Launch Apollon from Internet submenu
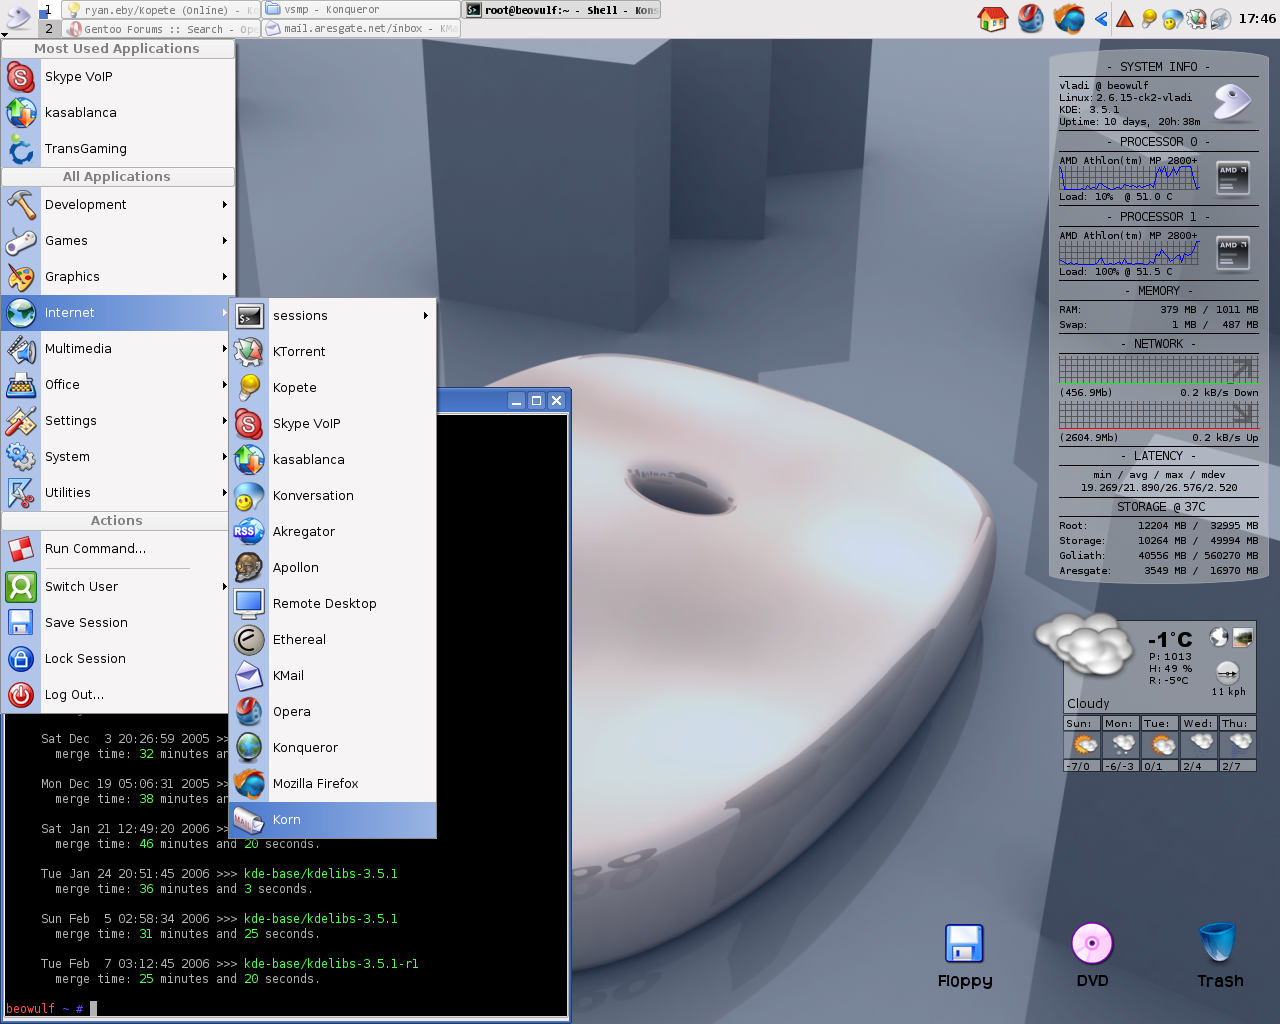This screenshot has width=1280, height=1024. coord(333,568)
